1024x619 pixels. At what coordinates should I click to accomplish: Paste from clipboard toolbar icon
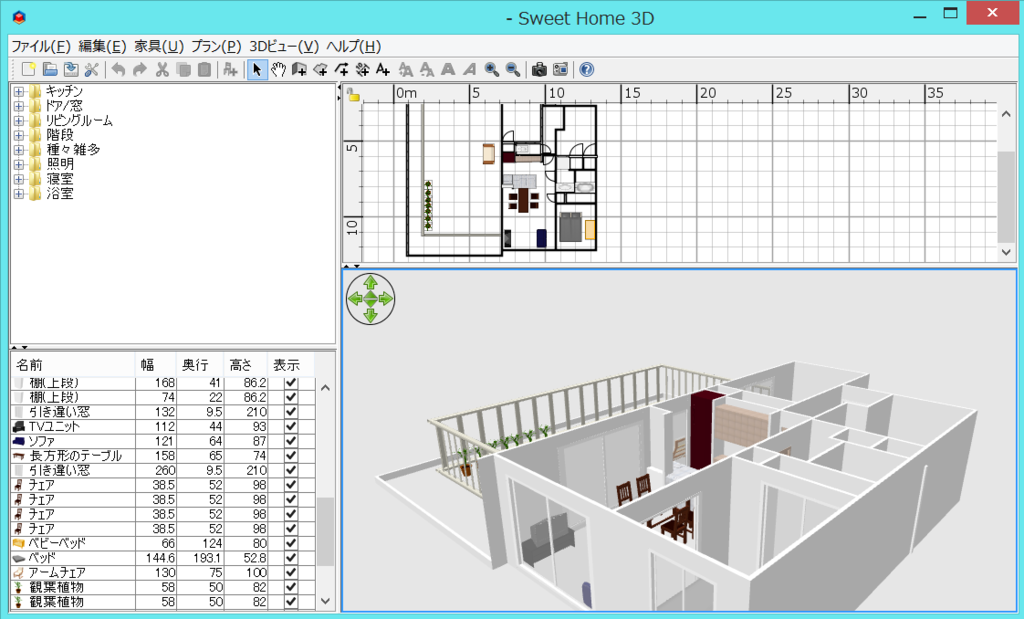[x=204, y=69]
